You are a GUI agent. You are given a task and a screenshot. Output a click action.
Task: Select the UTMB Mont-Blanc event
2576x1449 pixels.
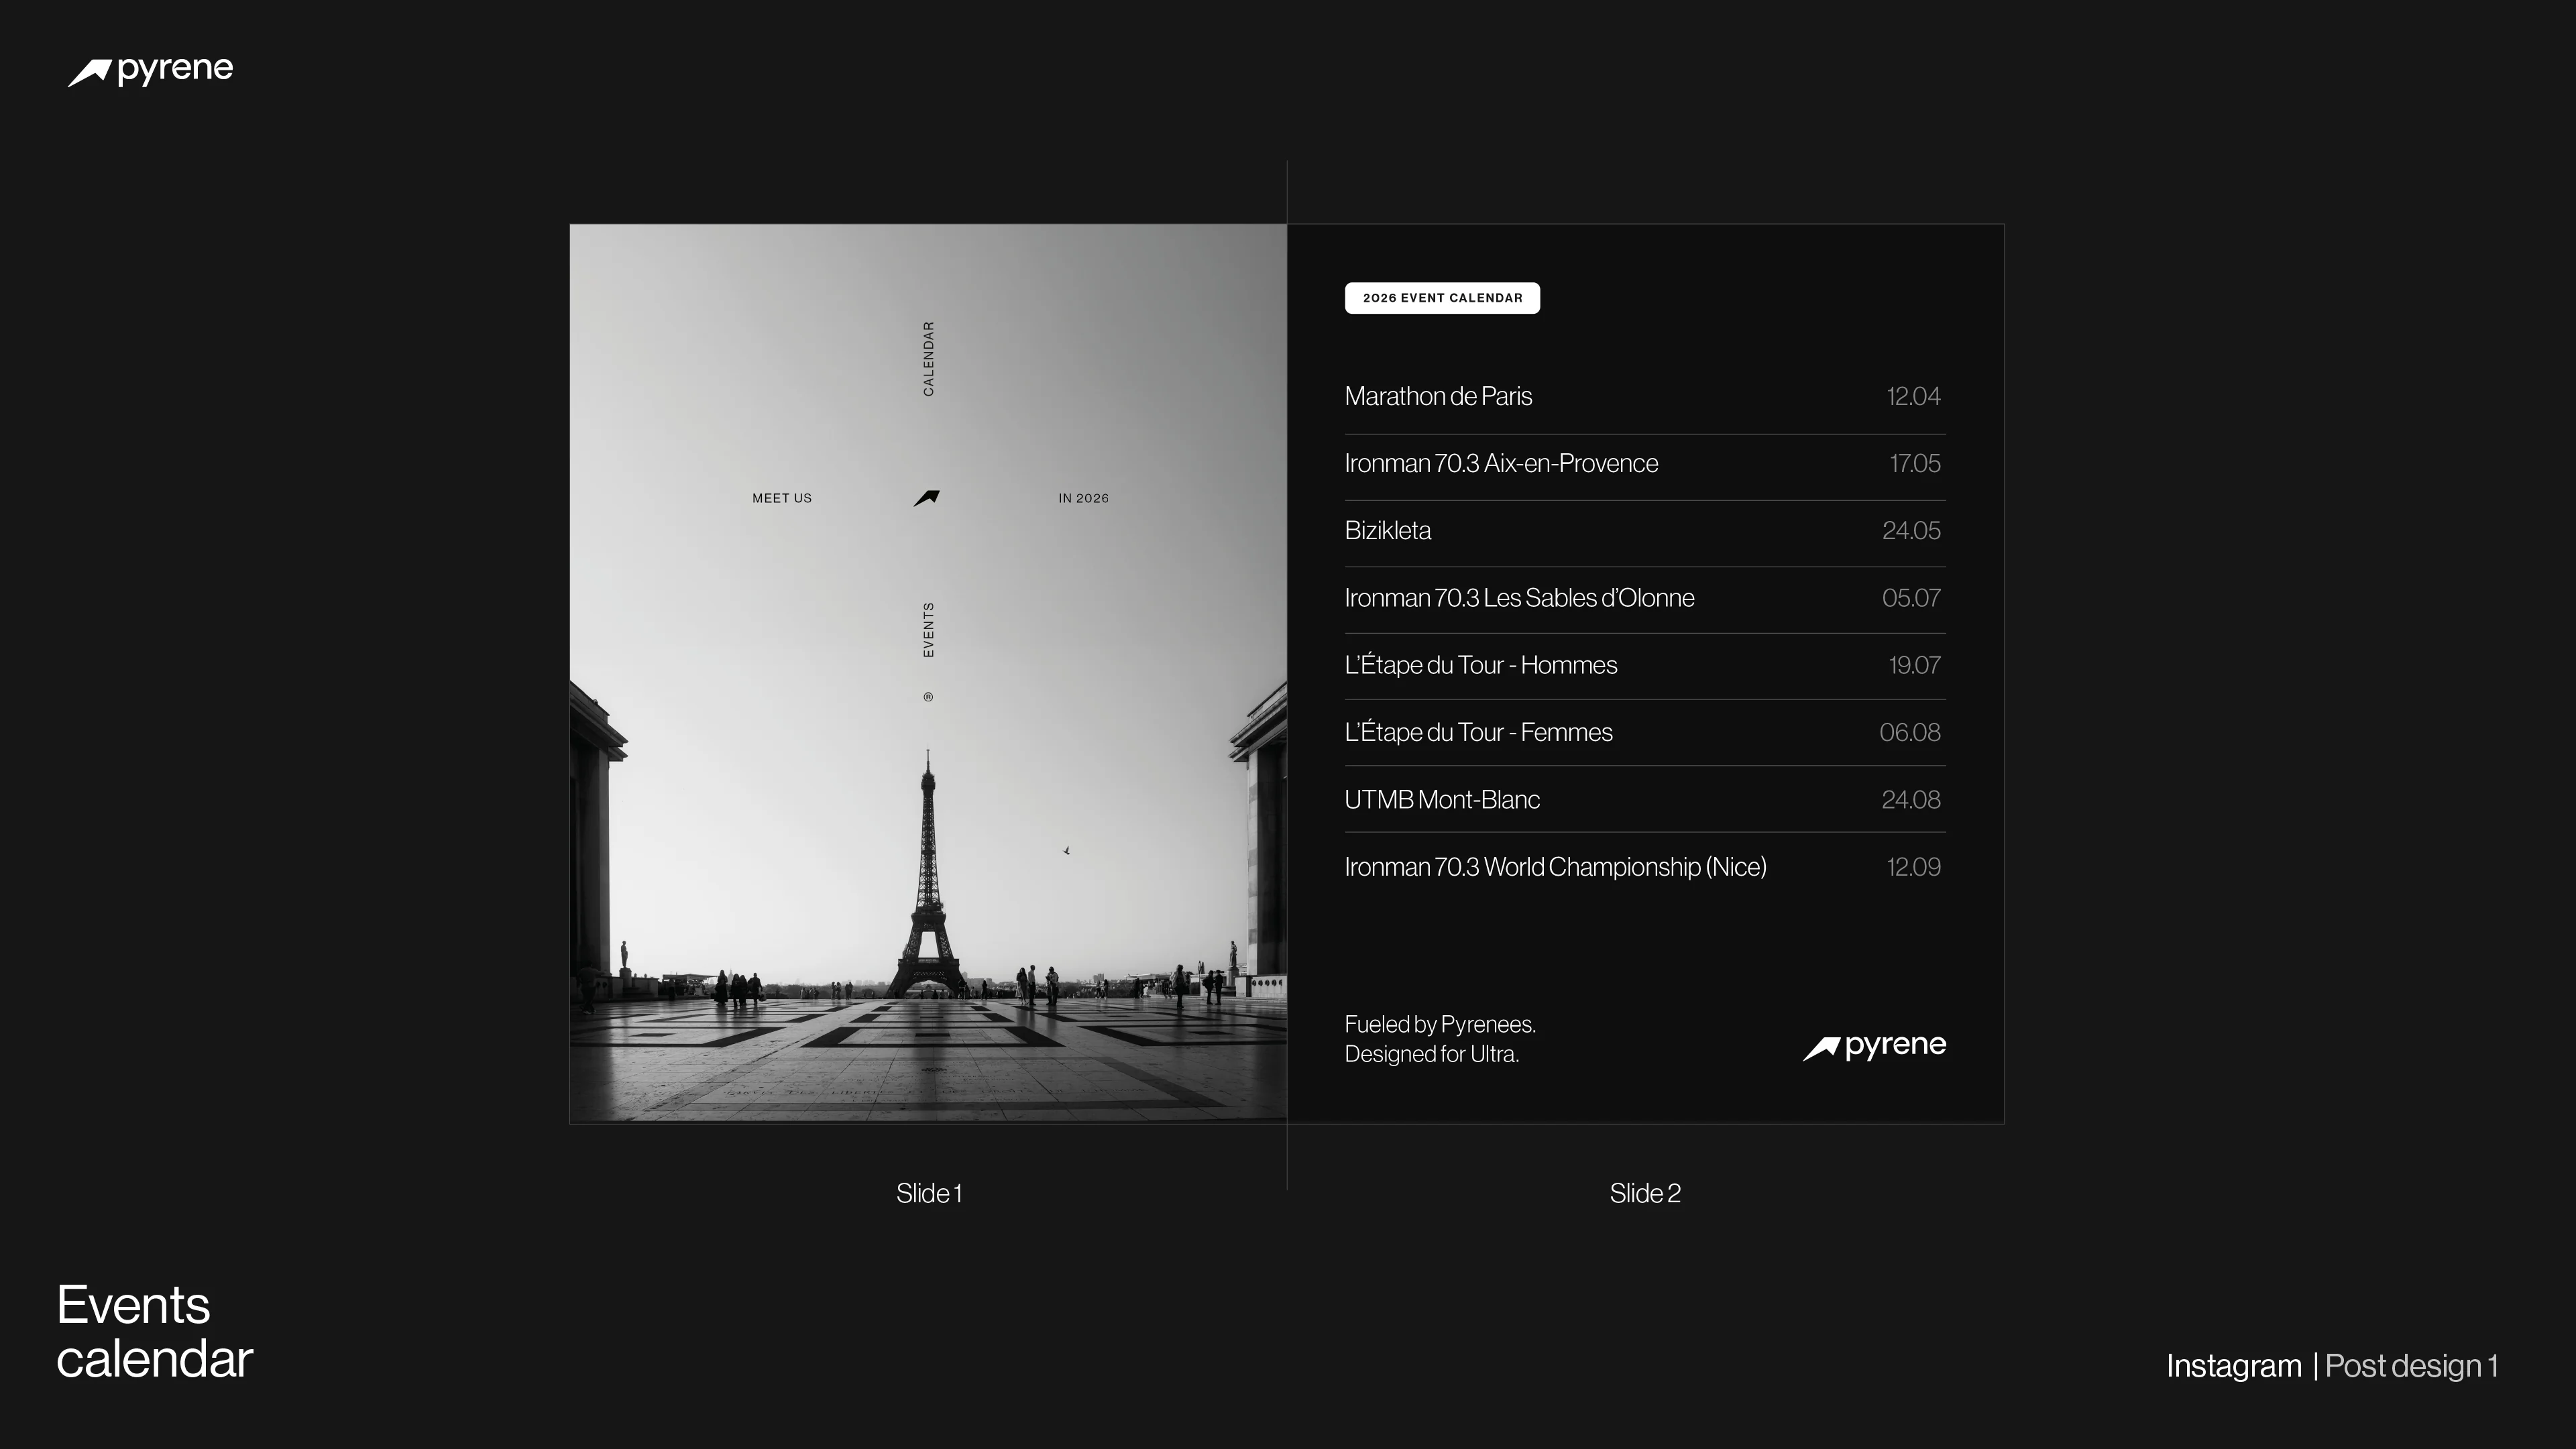pyautogui.click(x=1442, y=799)
